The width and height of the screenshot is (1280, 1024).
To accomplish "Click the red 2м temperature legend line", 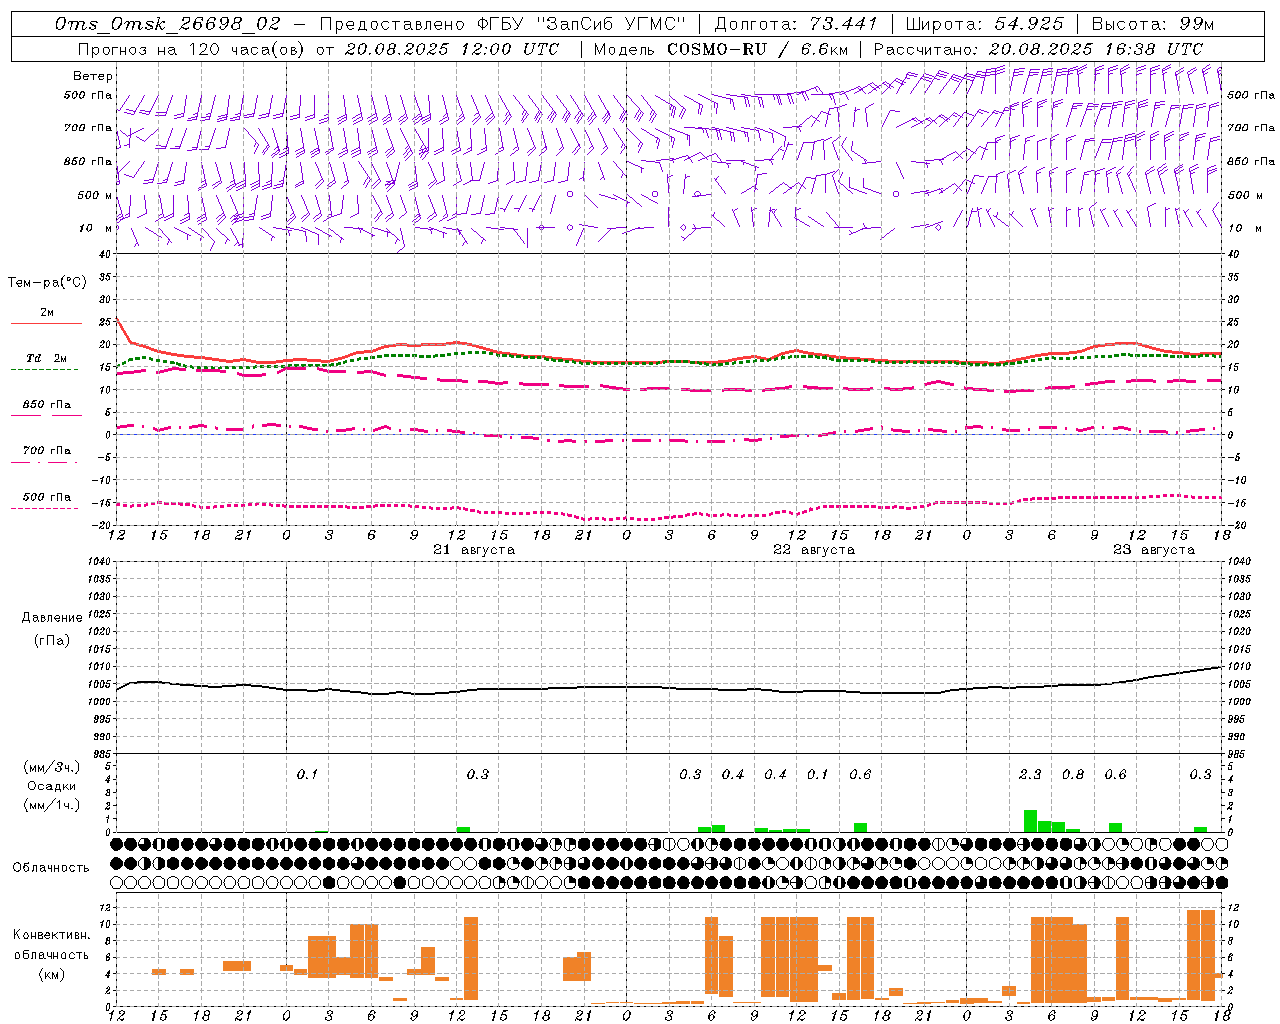I will (46, 323).
